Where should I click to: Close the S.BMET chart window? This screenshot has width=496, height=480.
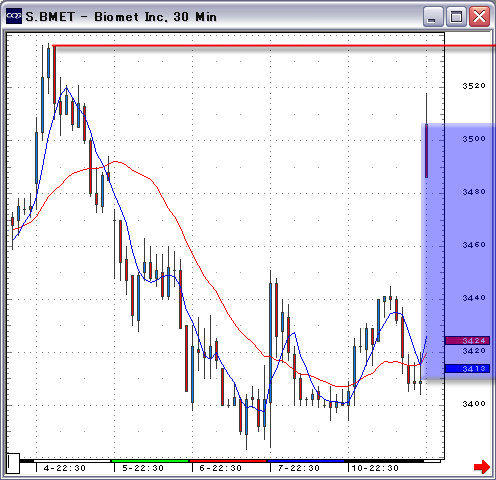point(479,16)
